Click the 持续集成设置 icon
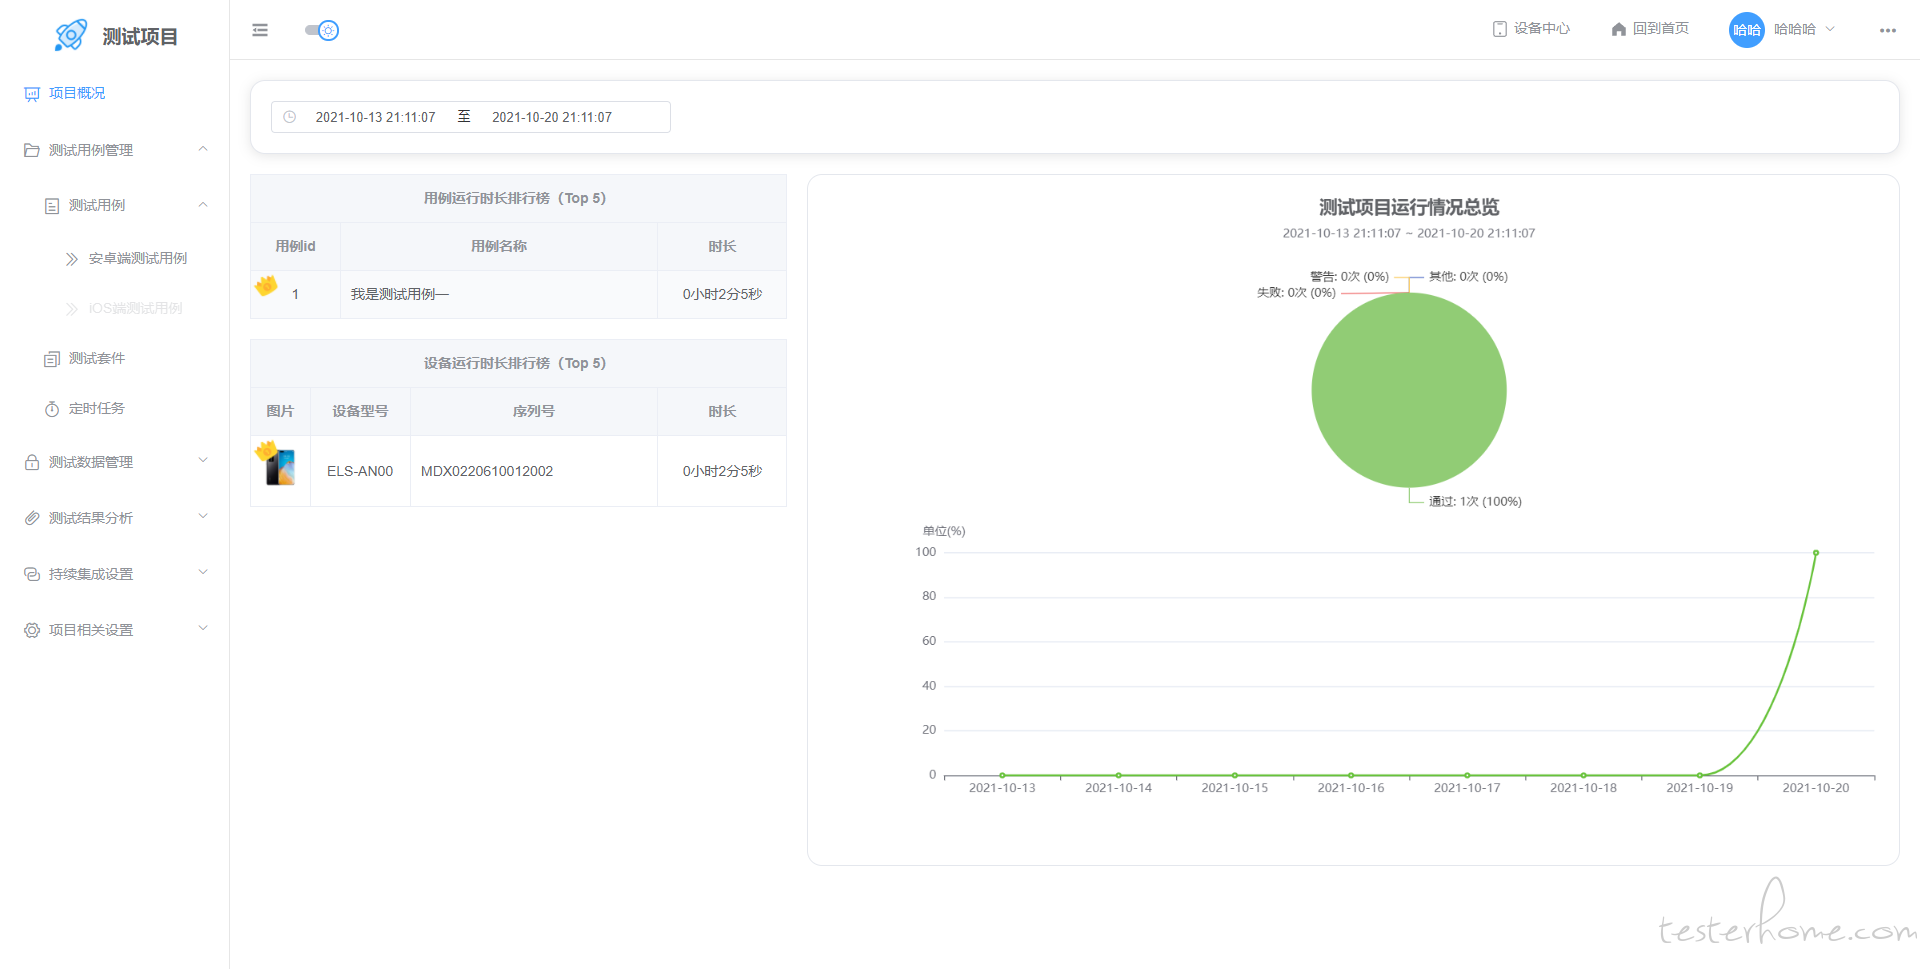Viewport: 1920px width, 969px height. pos(32,574)
